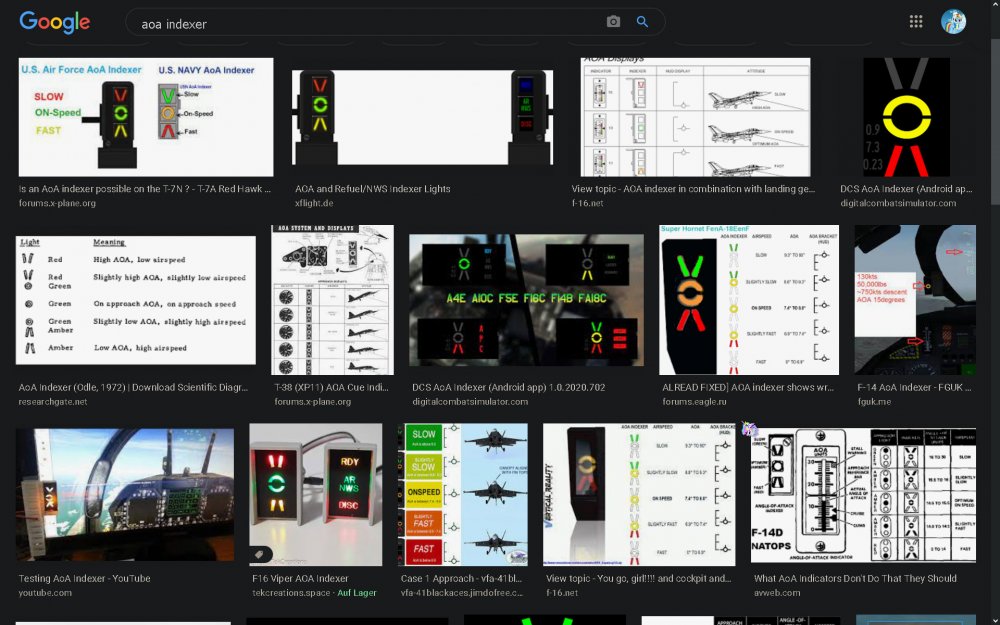Click the Google logo to return home
This screenshot has height=625, width=1000.
click(54, 21)
